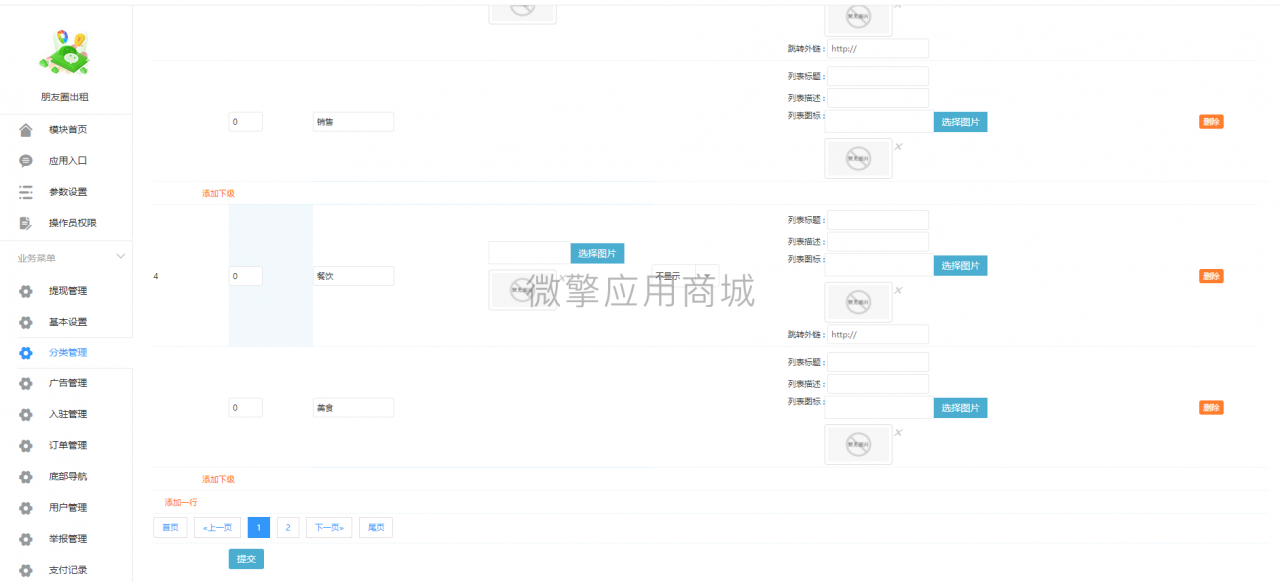
Task: Submit the form with 提交
Action: [246, 558]
